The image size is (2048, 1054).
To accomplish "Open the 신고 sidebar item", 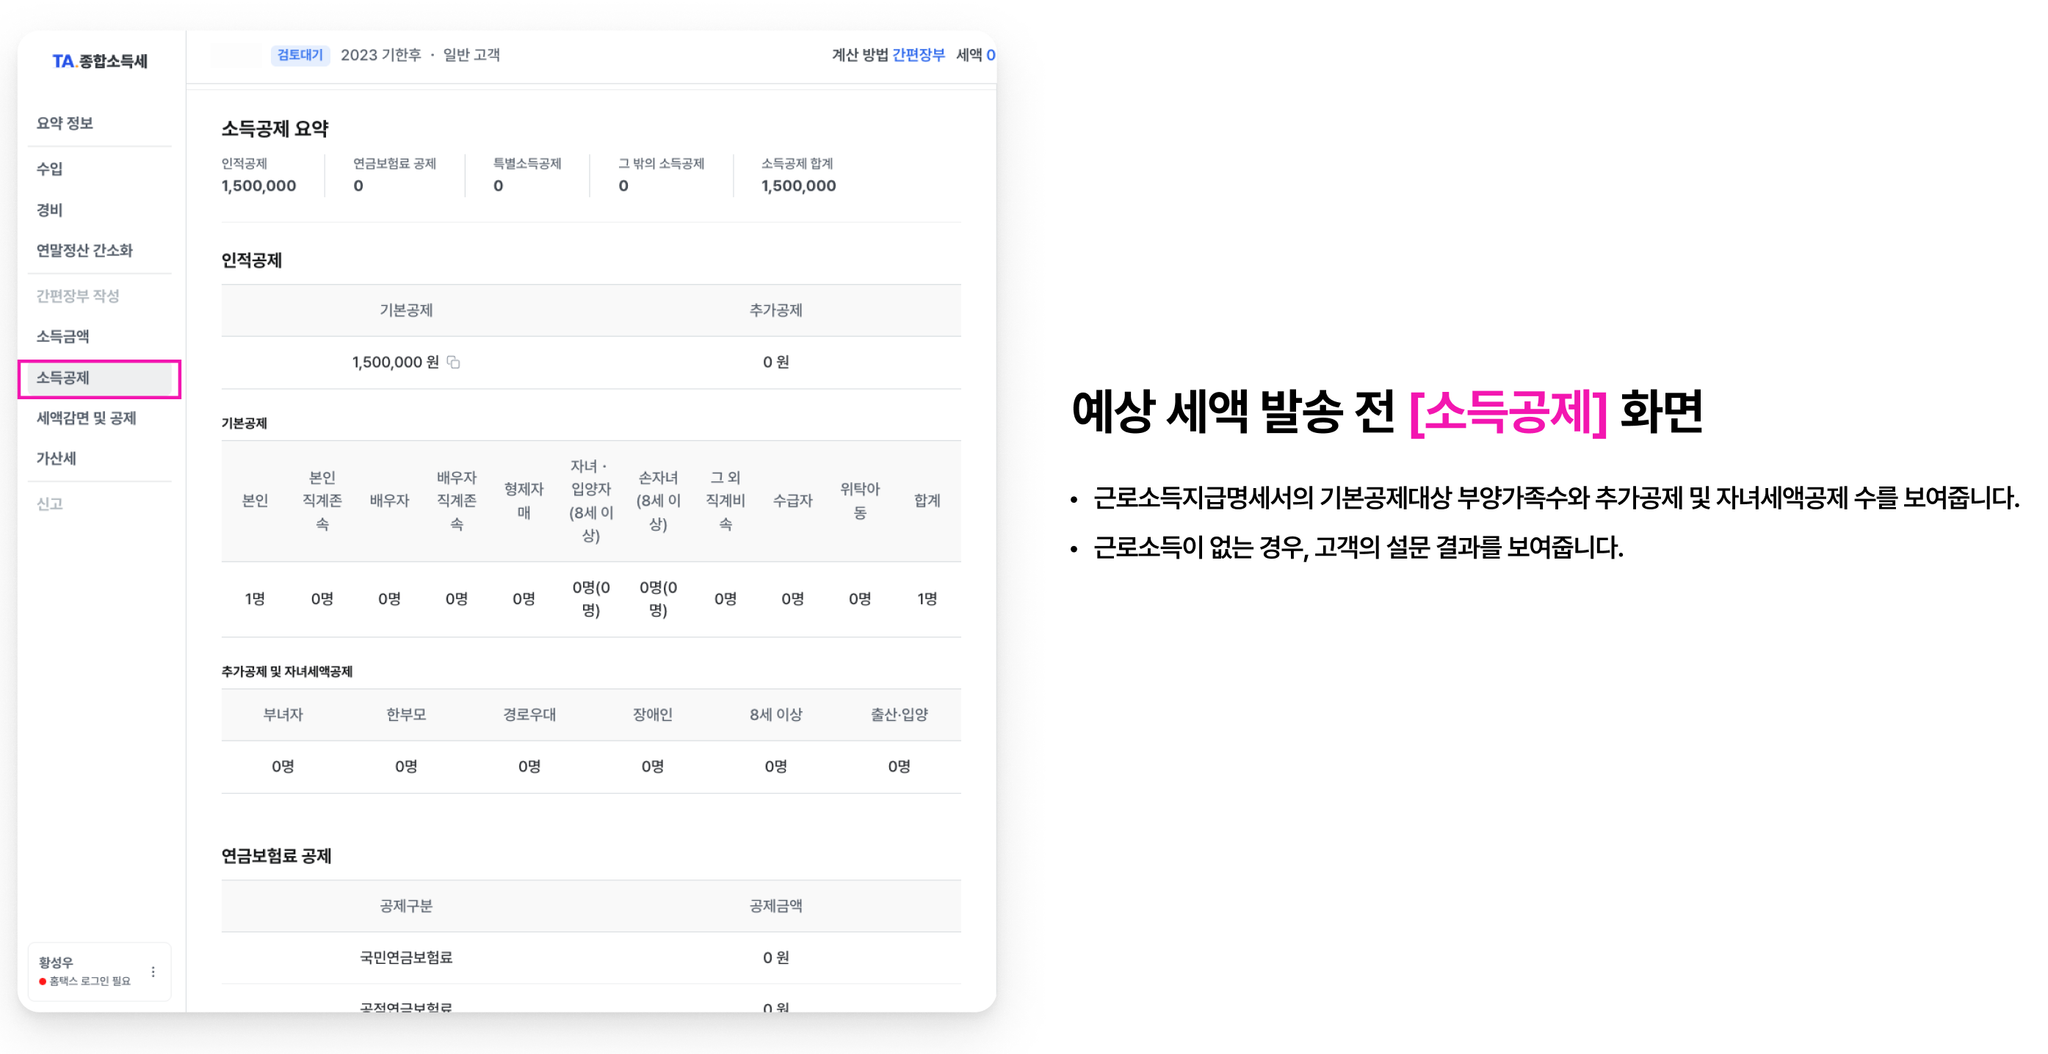I will [x=50, y=504].
